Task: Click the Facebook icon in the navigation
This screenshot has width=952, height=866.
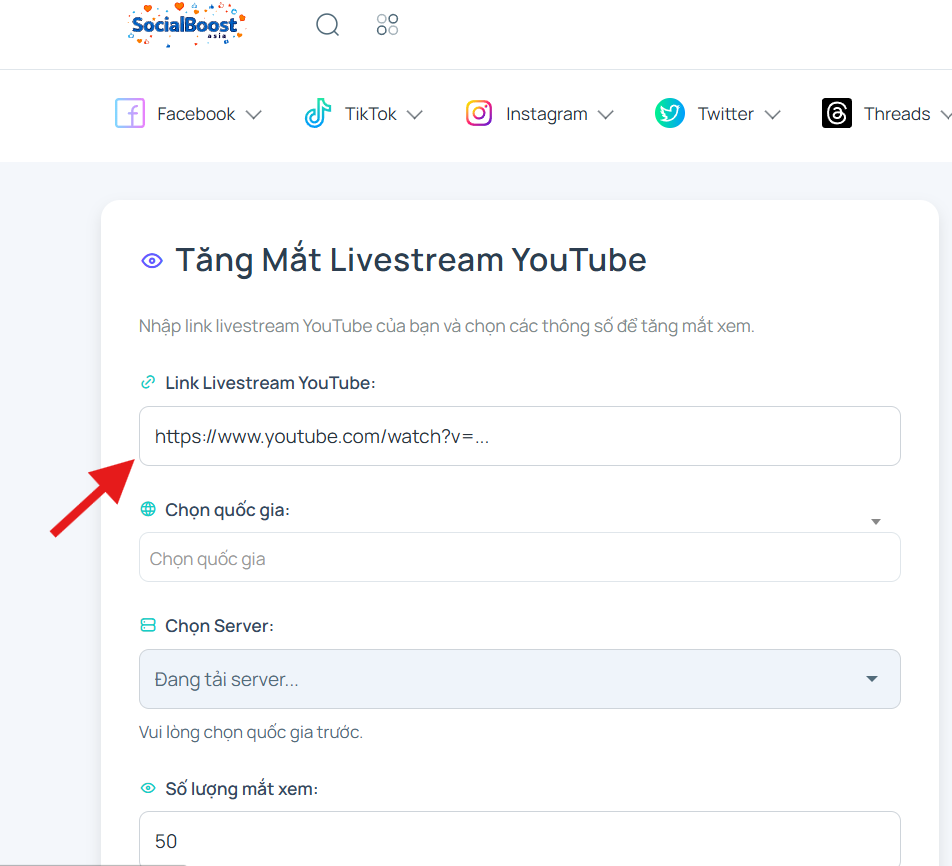Action: [130, 114]
